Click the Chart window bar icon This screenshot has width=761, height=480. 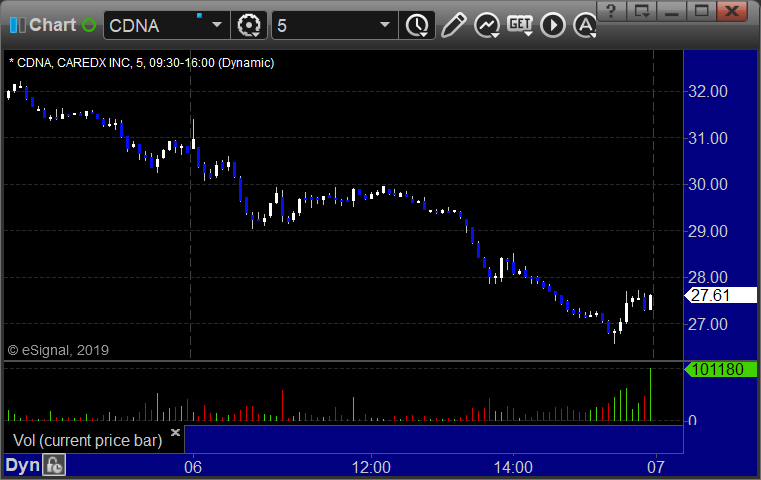(17, 25)
